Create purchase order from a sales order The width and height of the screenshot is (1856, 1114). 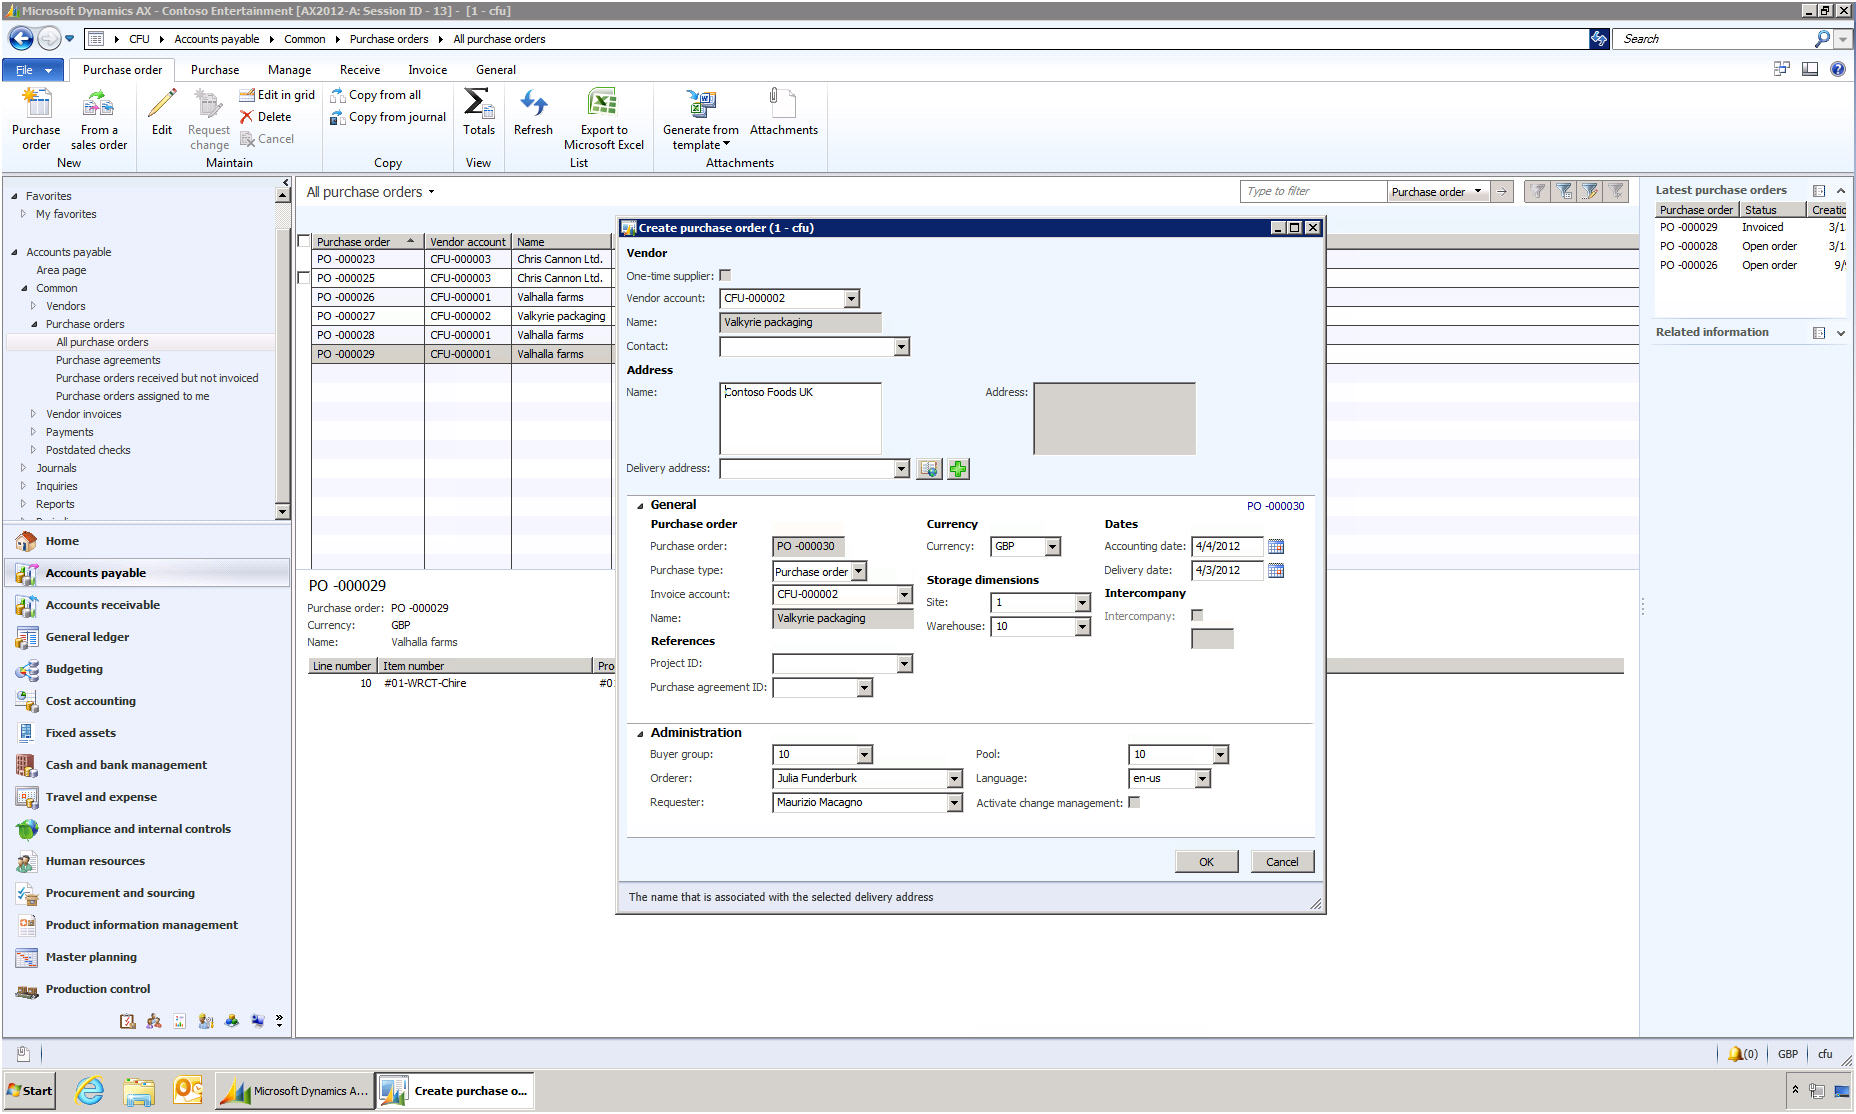pos(98,104)
